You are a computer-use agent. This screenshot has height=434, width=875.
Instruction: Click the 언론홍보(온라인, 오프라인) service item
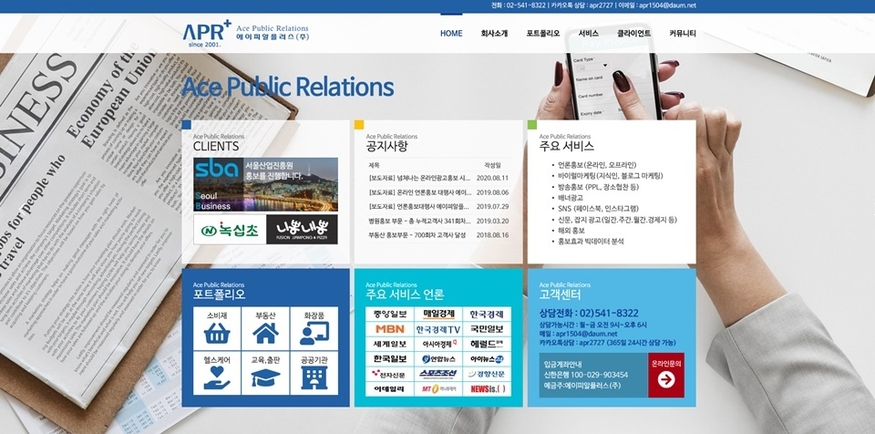(597, 165)
